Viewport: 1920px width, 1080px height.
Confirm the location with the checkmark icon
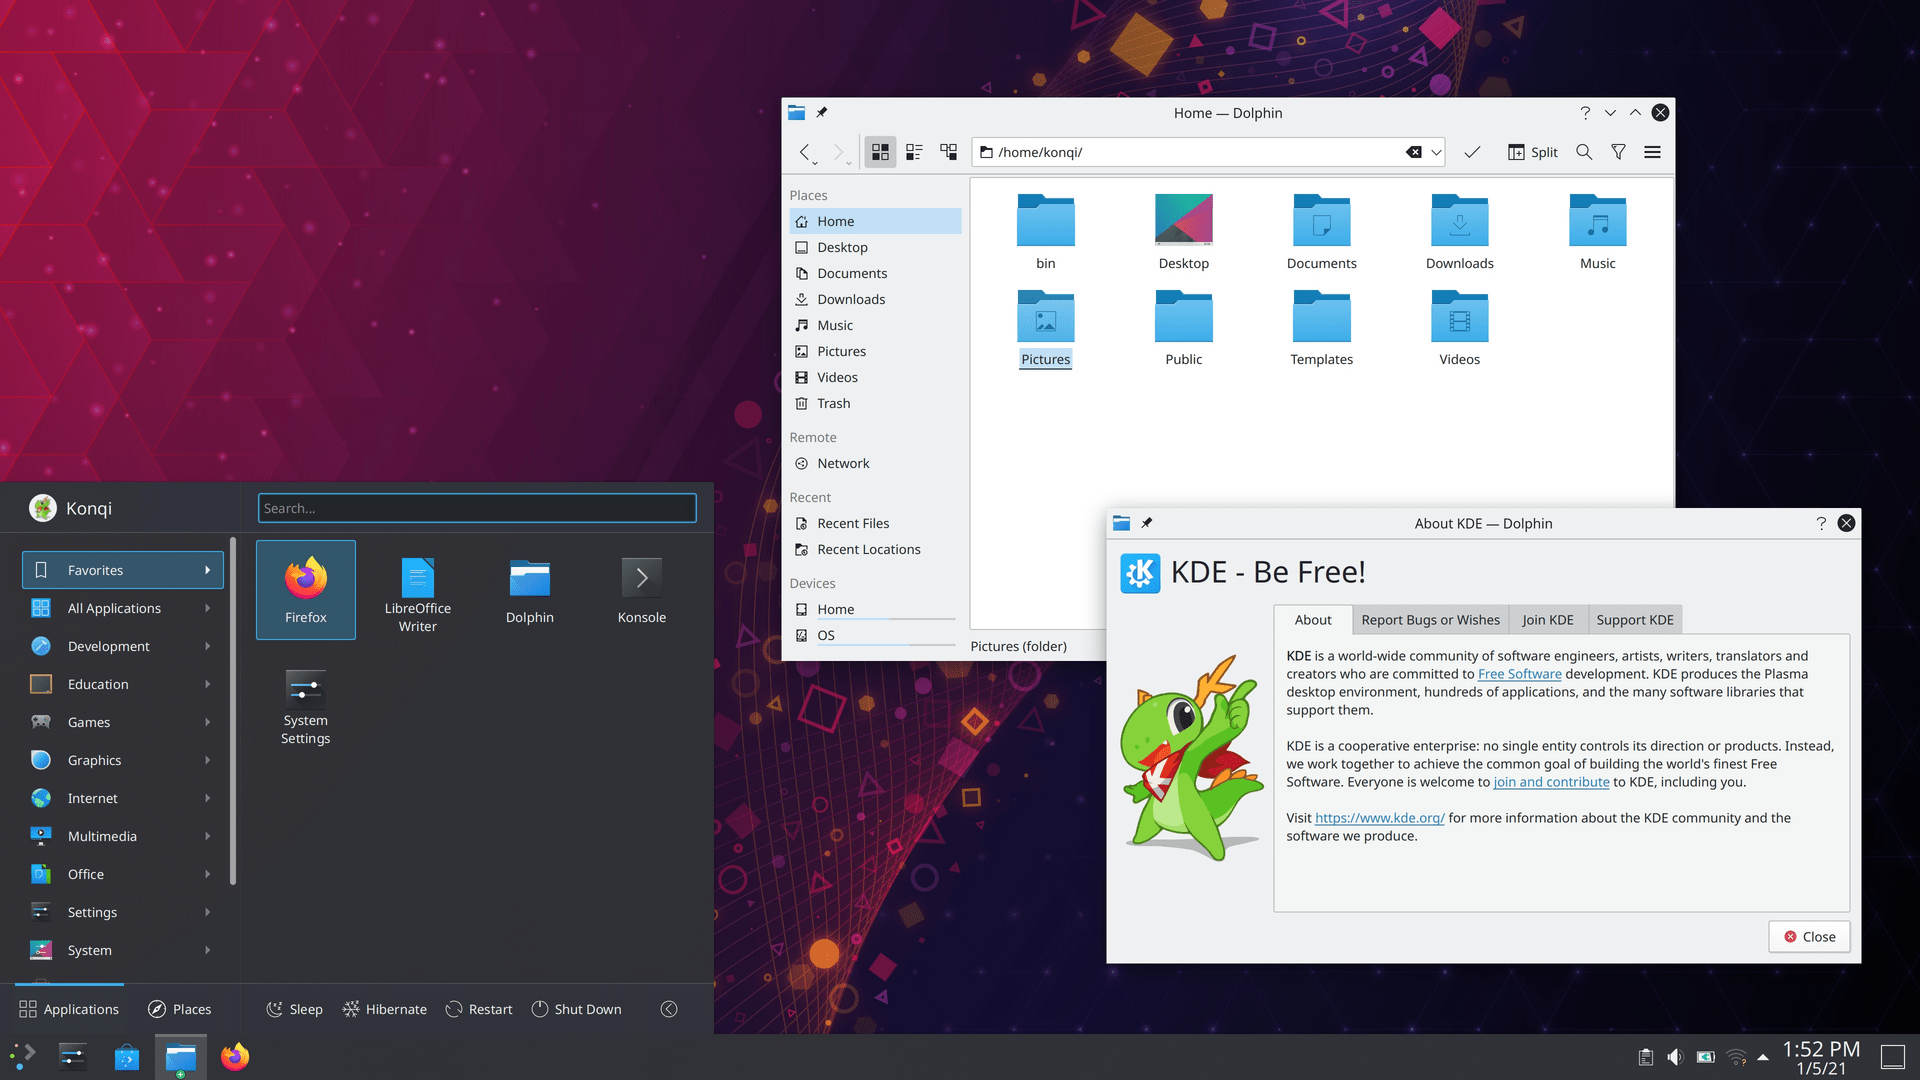coord(1472,152)
